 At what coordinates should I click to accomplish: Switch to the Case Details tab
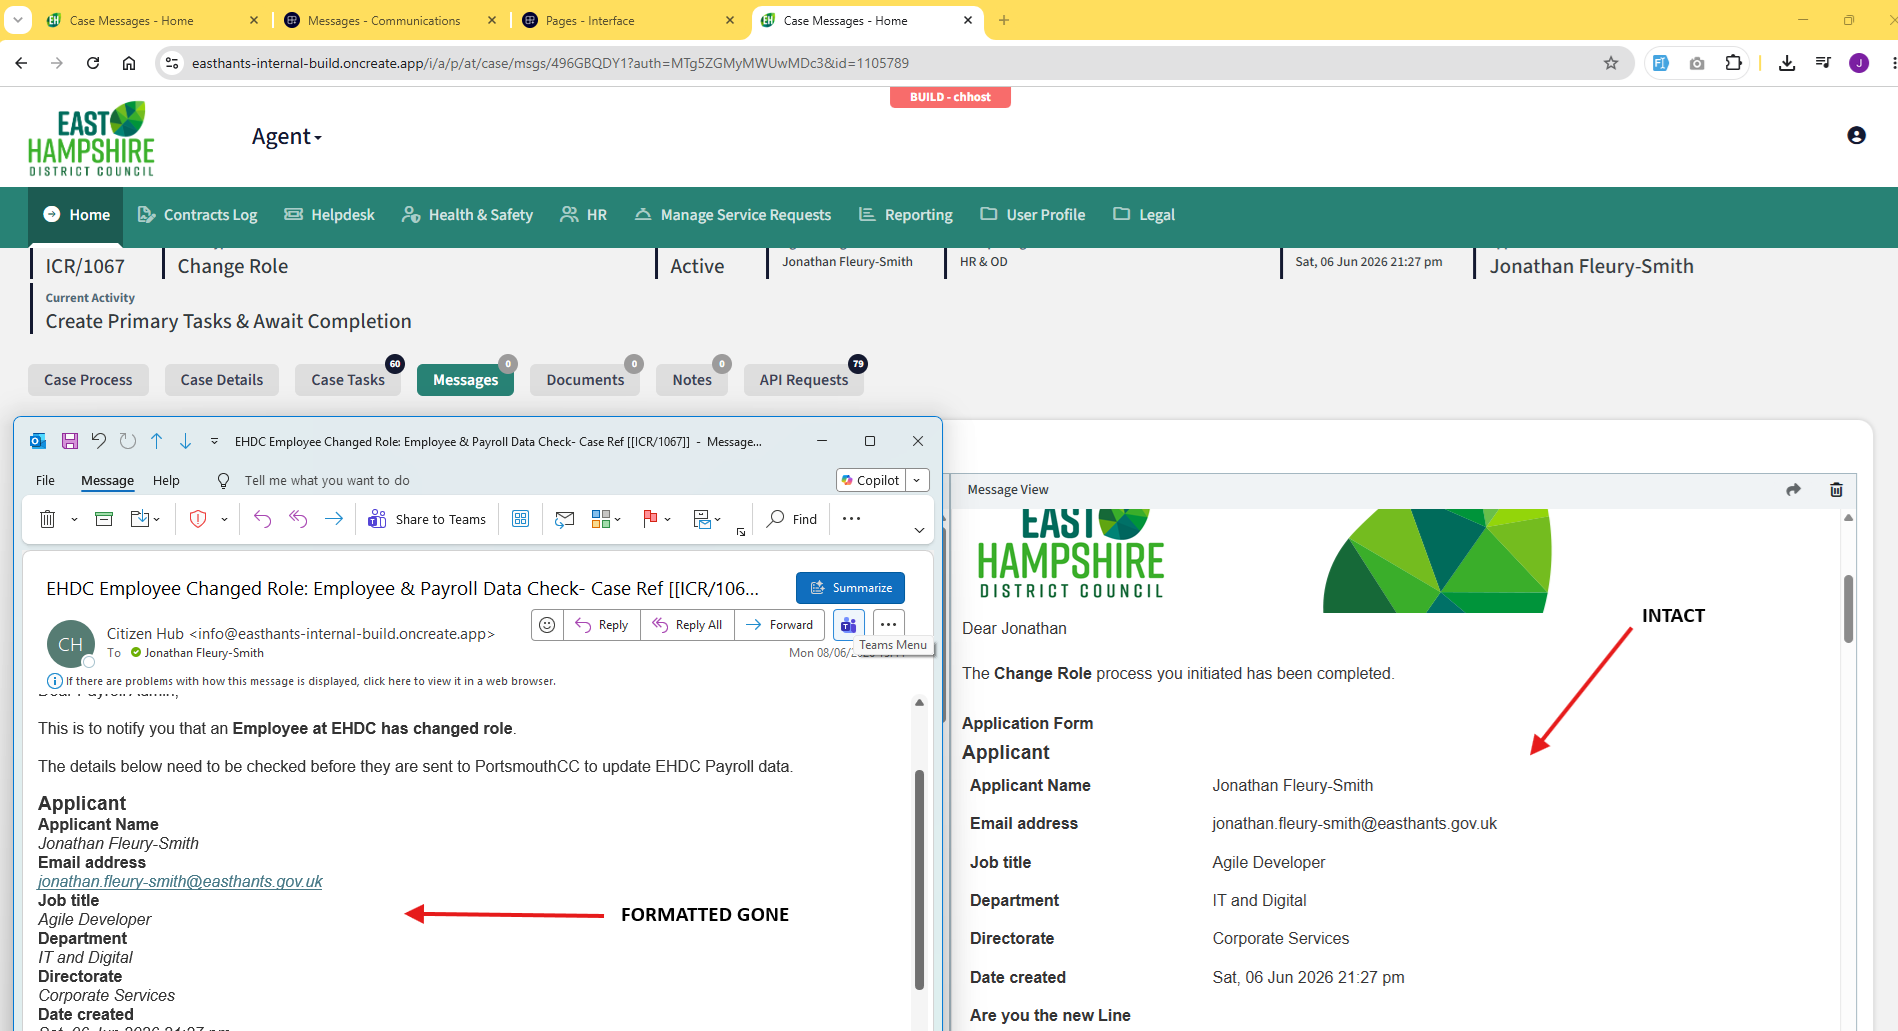[222, 380]
